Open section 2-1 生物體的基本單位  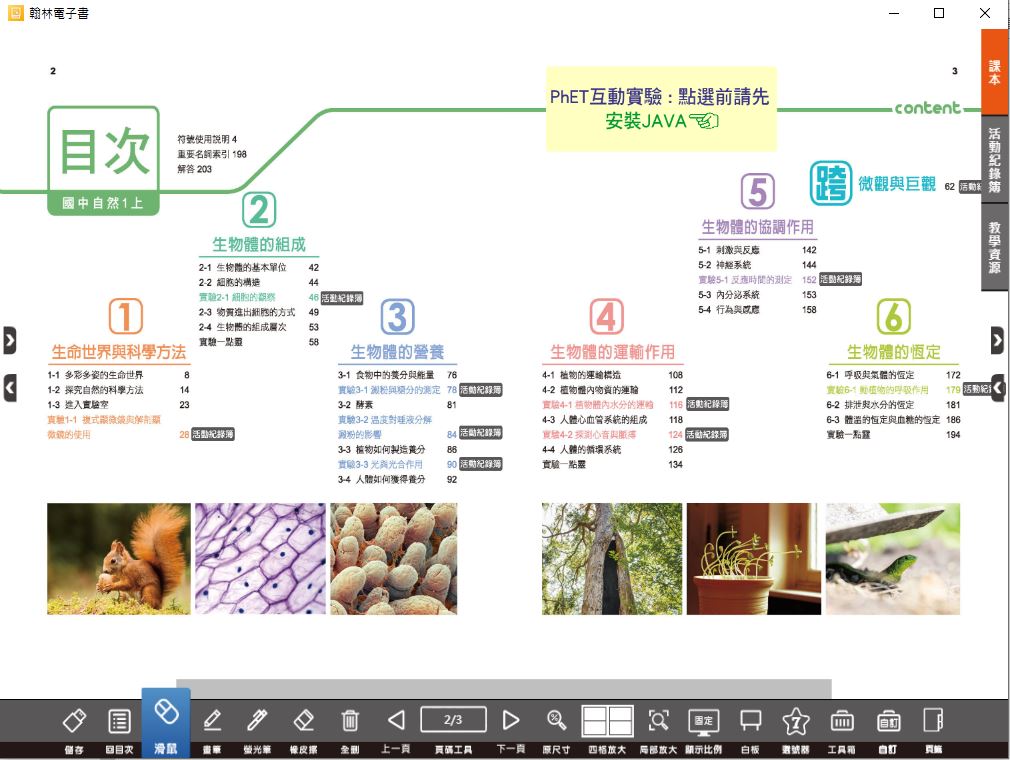pos(259,267)
